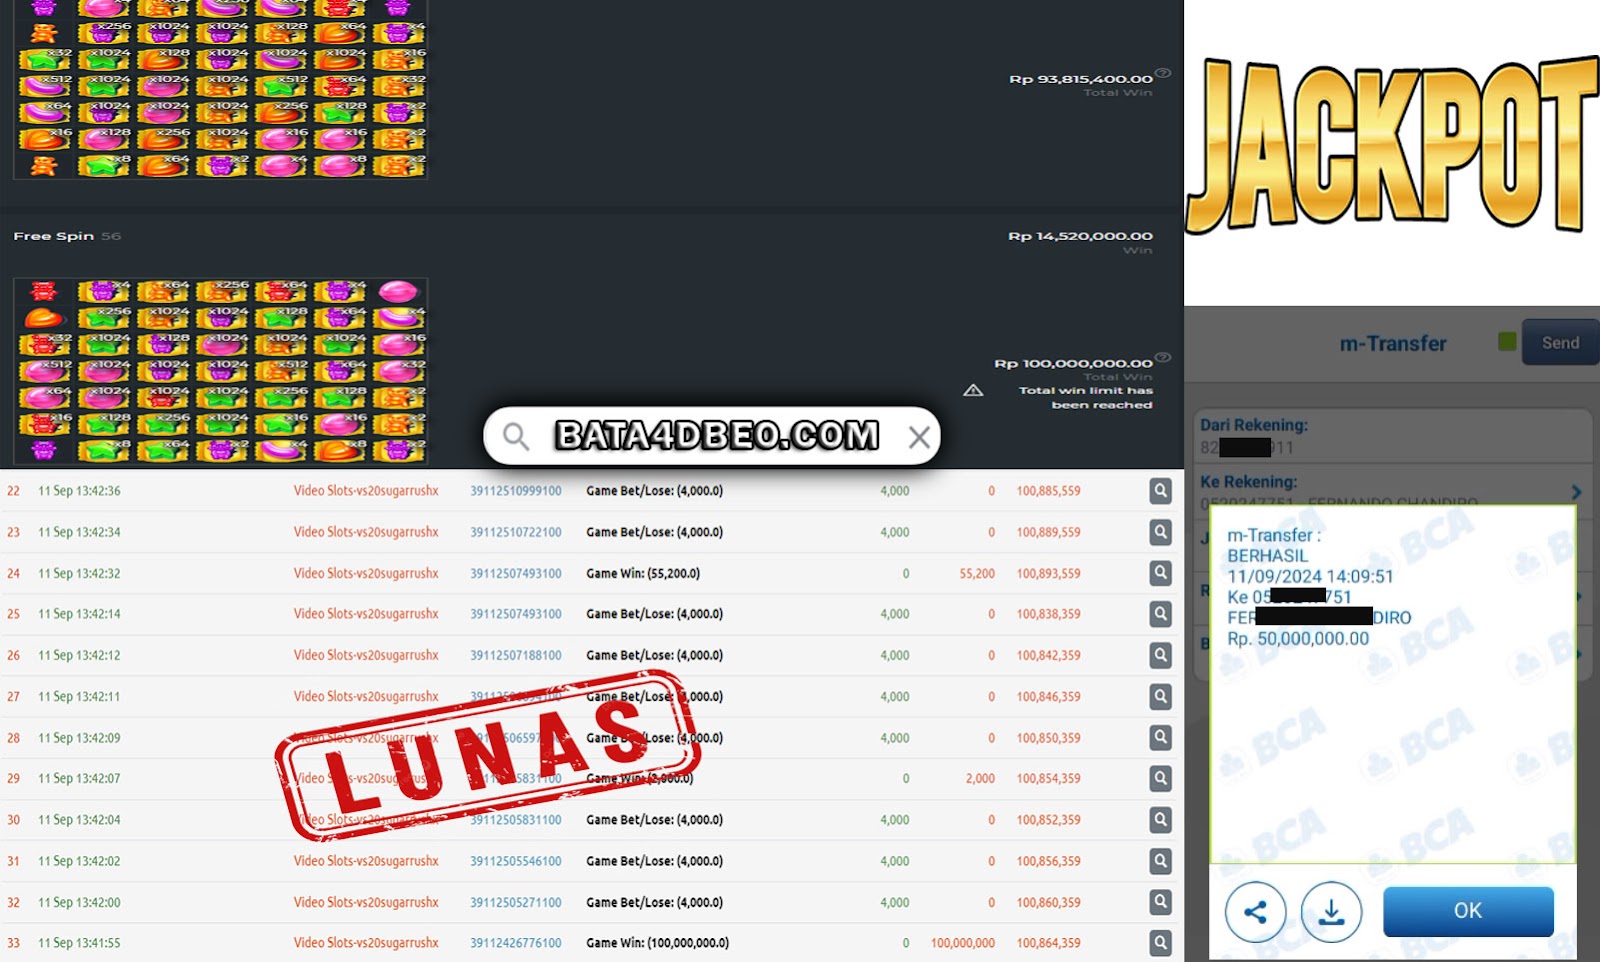Open transaction ID 39112505546100
This screenshot has width=1600, height=962.
pos(516,861)
